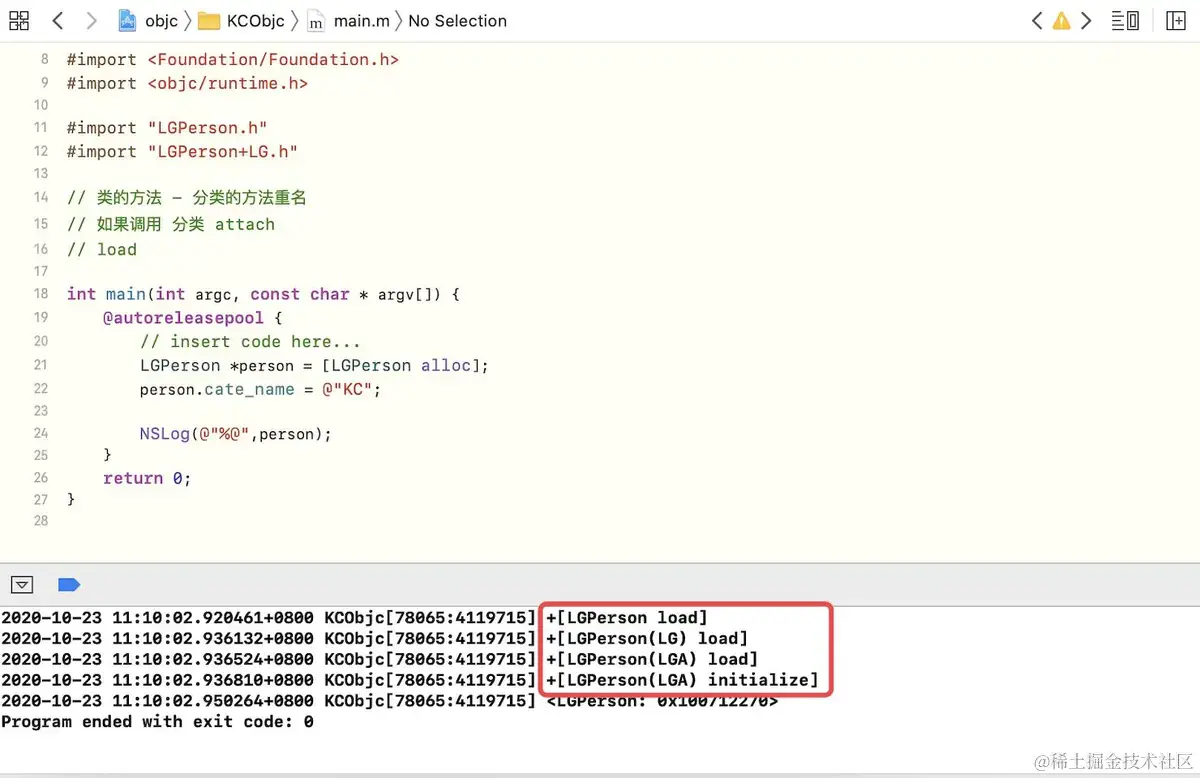
Task: Open the No Selection symbol menu
Action: [x=457, y=21]
